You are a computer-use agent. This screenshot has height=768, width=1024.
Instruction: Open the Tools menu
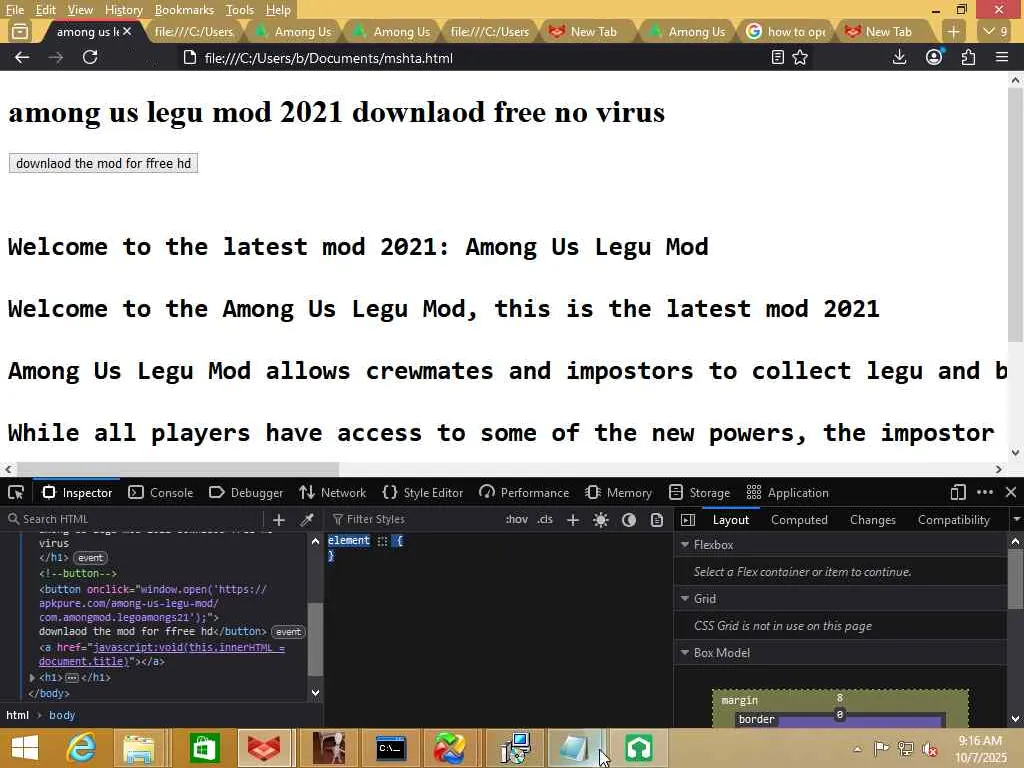point(240,10)
